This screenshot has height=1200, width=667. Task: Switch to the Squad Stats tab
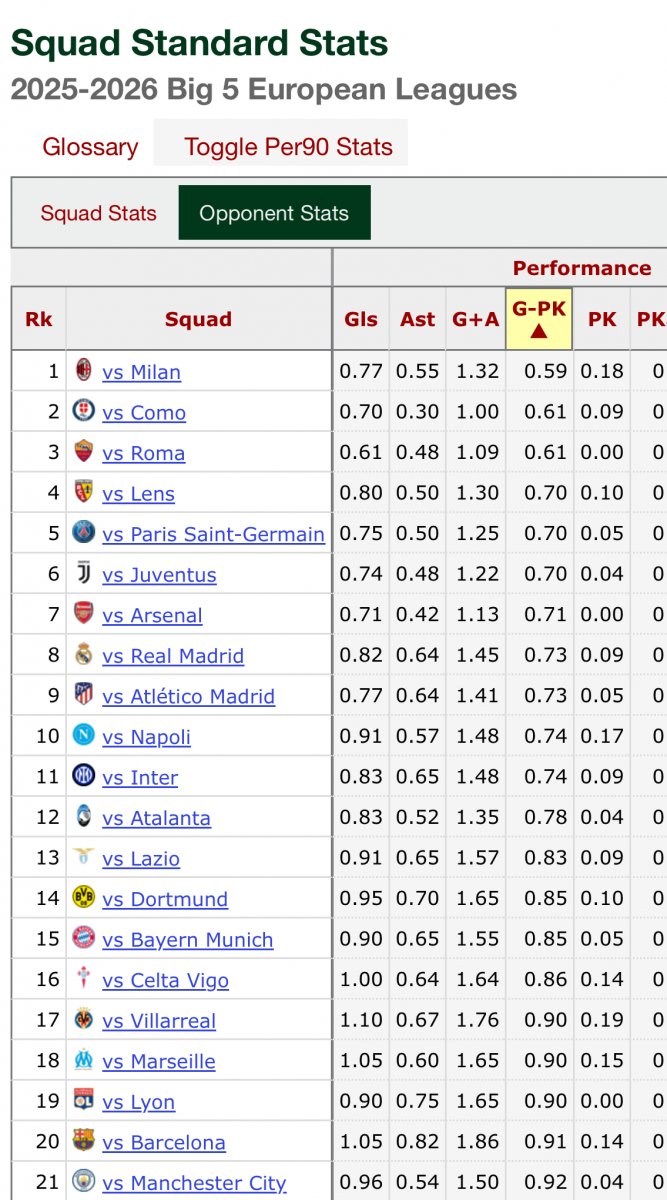[x=98, y=213]
